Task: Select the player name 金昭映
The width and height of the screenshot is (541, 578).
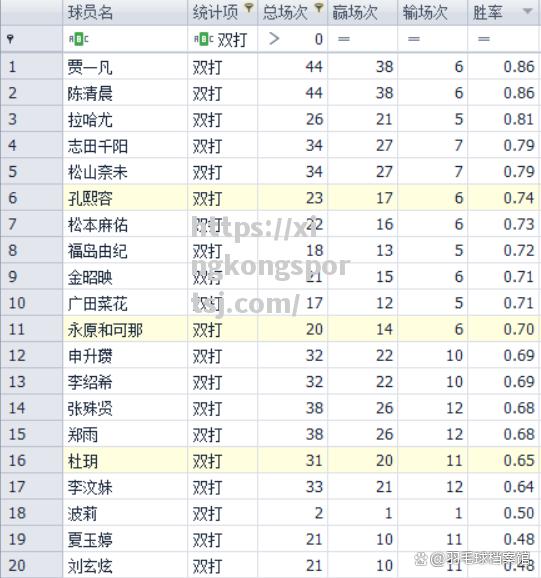Action: [90, 277]
